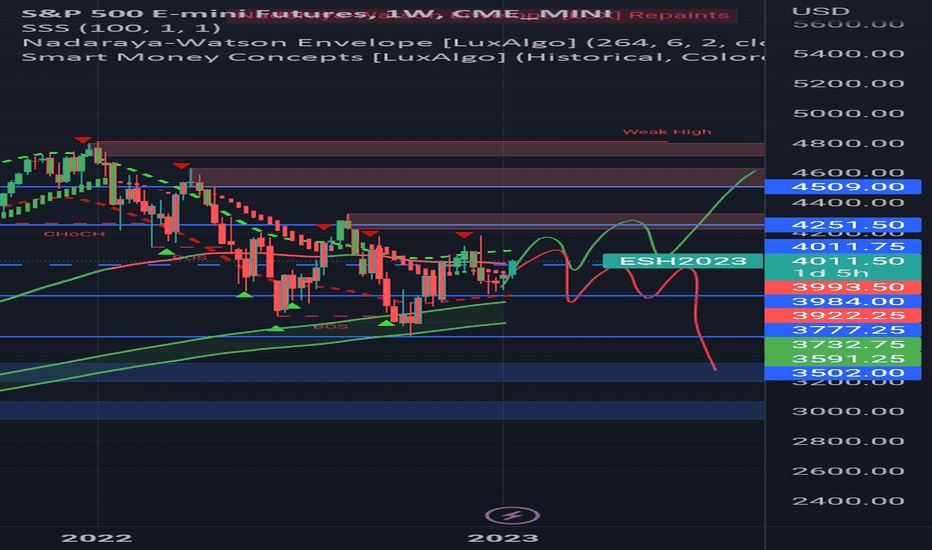The height and width of the screenshot is (550, 932).
Task: Click the 3502.00 price label
Action: coord(843,373)
